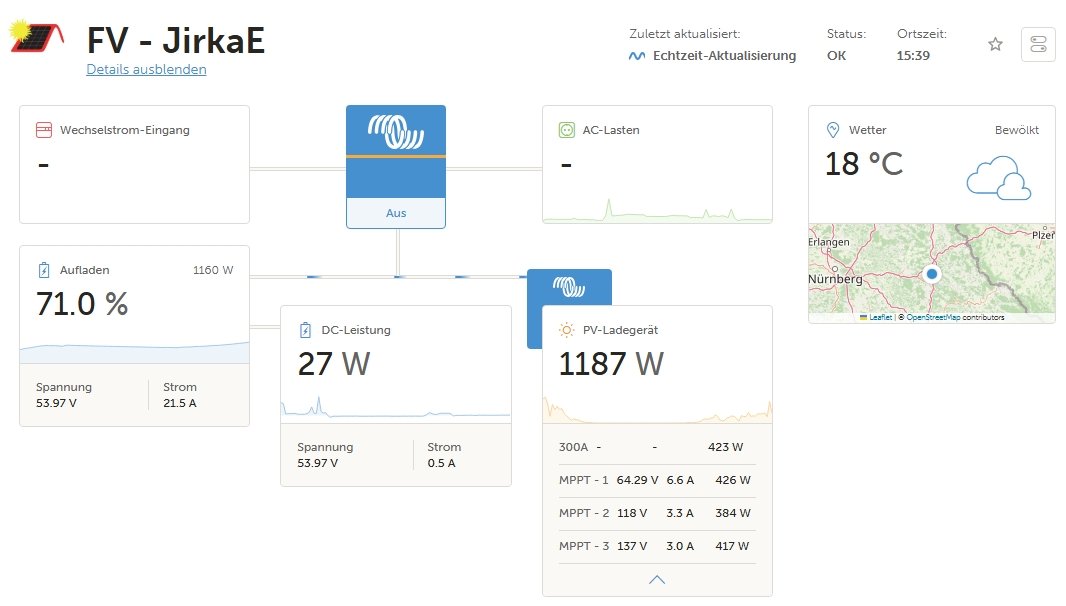Click the Bewölkt weather label
The width and height of the screenshot is (1066, 606).
point(1016,130)
